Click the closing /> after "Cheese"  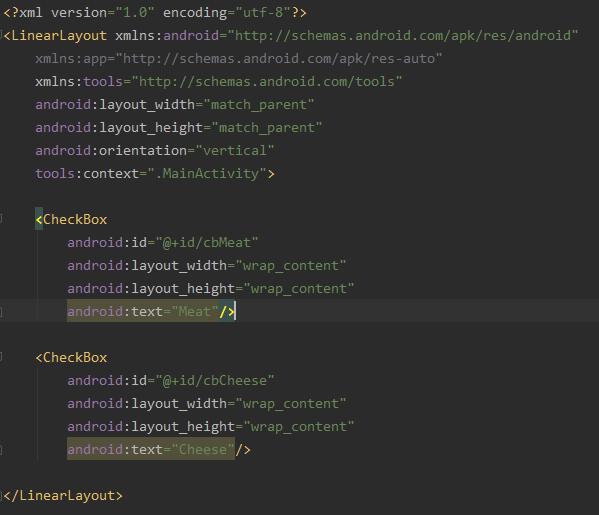[243, 449]
